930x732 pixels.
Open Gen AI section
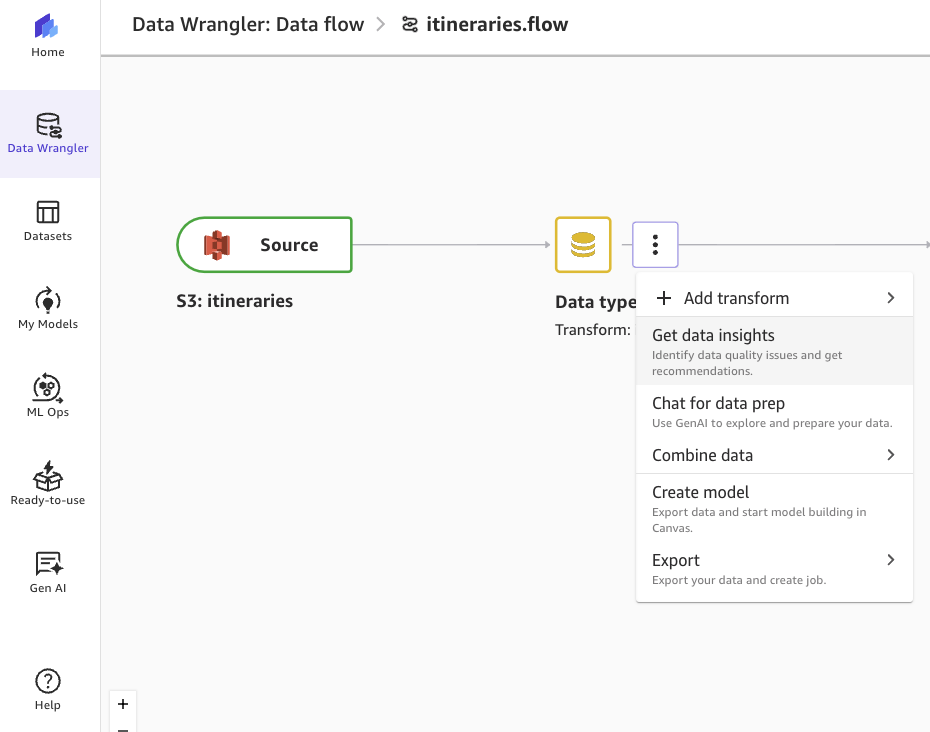tap(47, 572)
